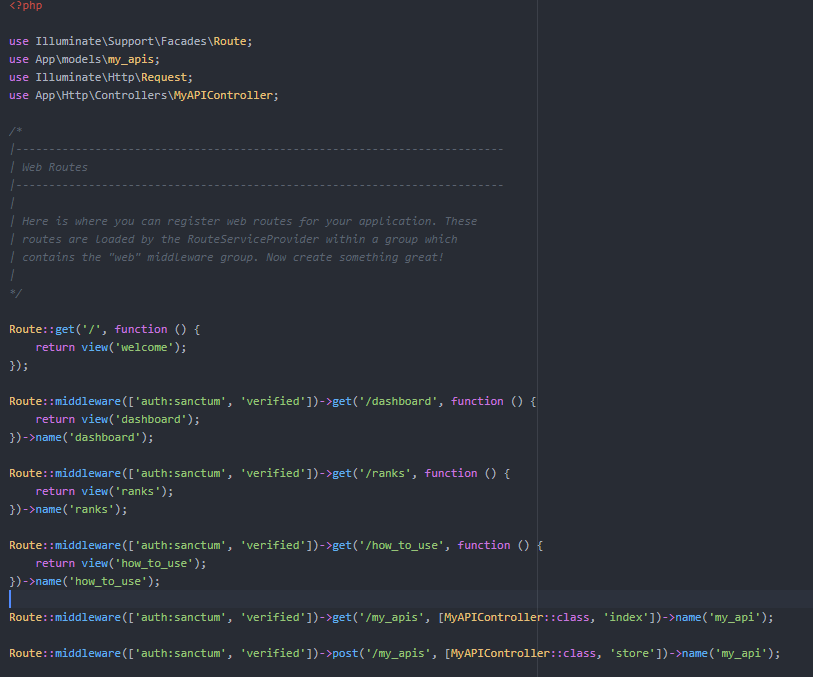Click the "name('how_to_use')" line
The width and height of the screenshot is (813, 677).
tap(85, 582)
